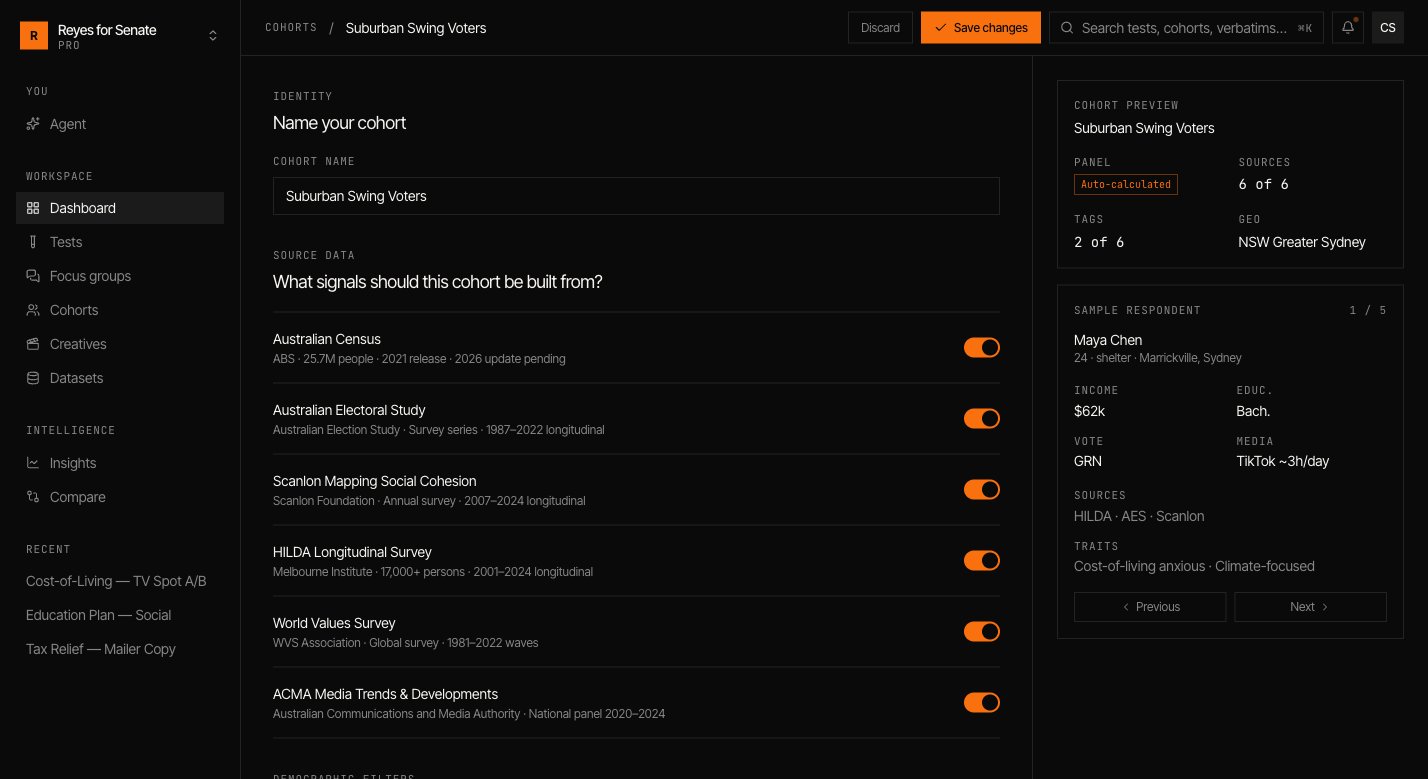Open the CS user avatar menu
1428x779 pixels.
[1388, 28]
